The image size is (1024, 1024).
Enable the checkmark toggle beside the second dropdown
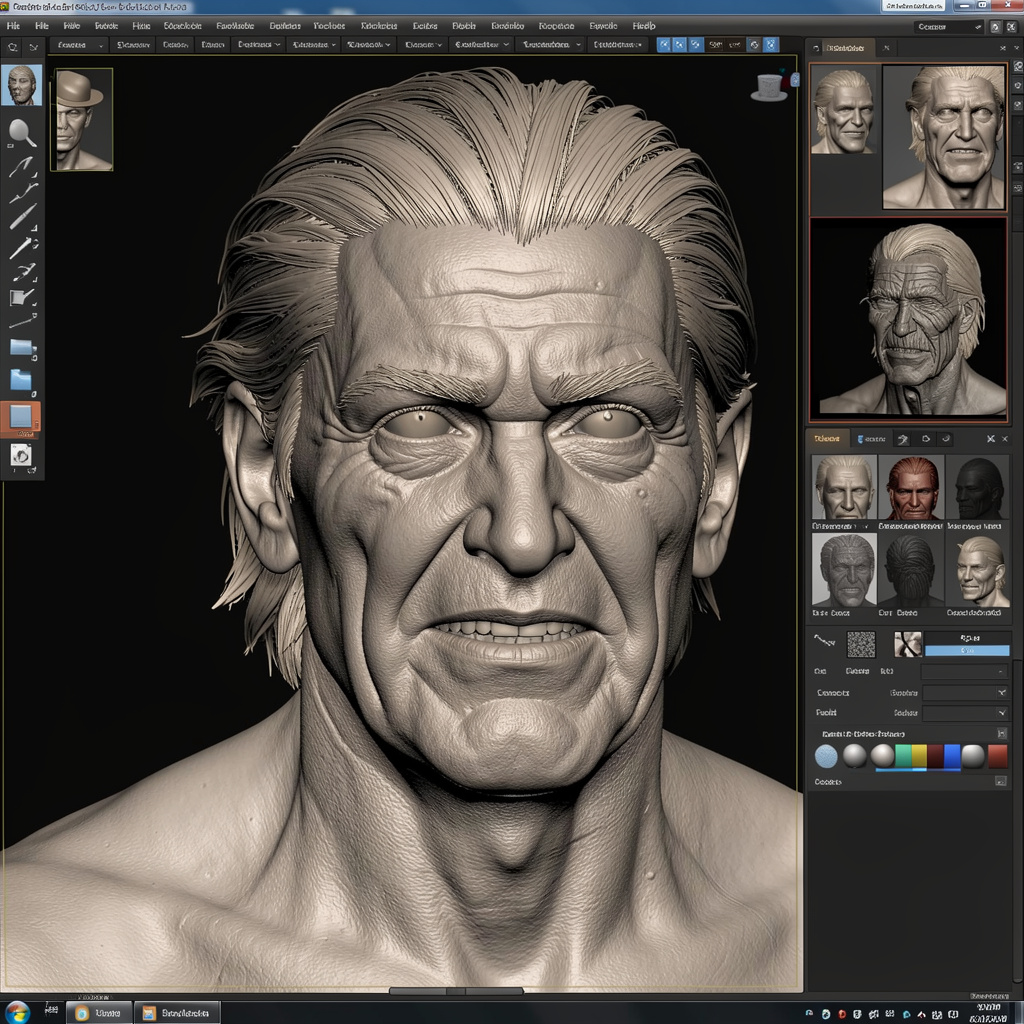click(x=1002, y=693)
